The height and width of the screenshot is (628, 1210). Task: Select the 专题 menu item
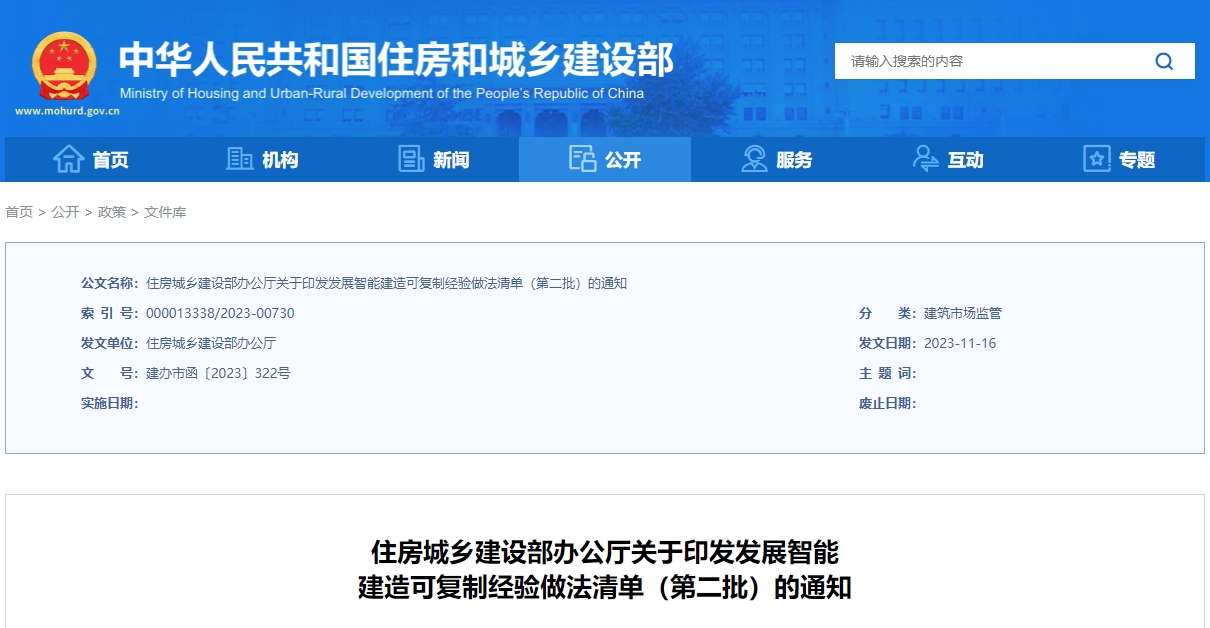coord(1119,160)
